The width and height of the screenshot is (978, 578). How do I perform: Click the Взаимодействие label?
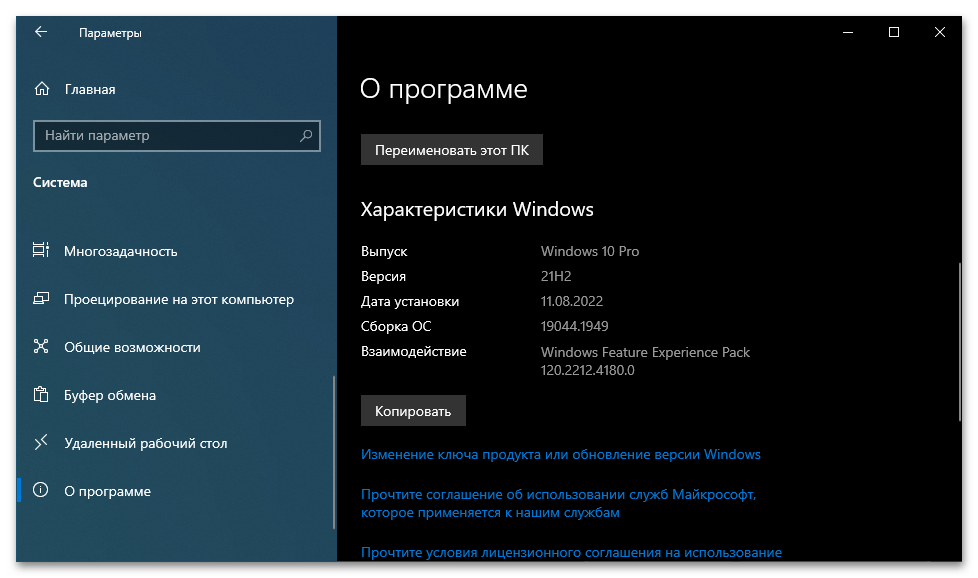[414, 352]
